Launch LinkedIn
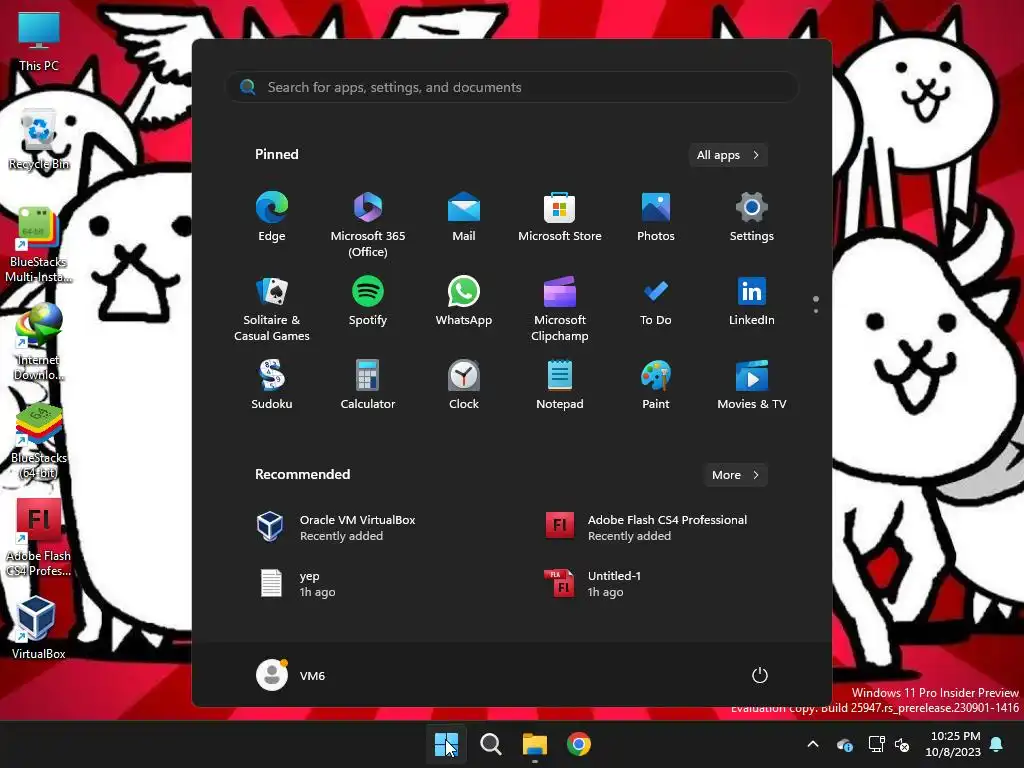The height and width of the screenshot is (768, 1024). click(x=752, y=301)
